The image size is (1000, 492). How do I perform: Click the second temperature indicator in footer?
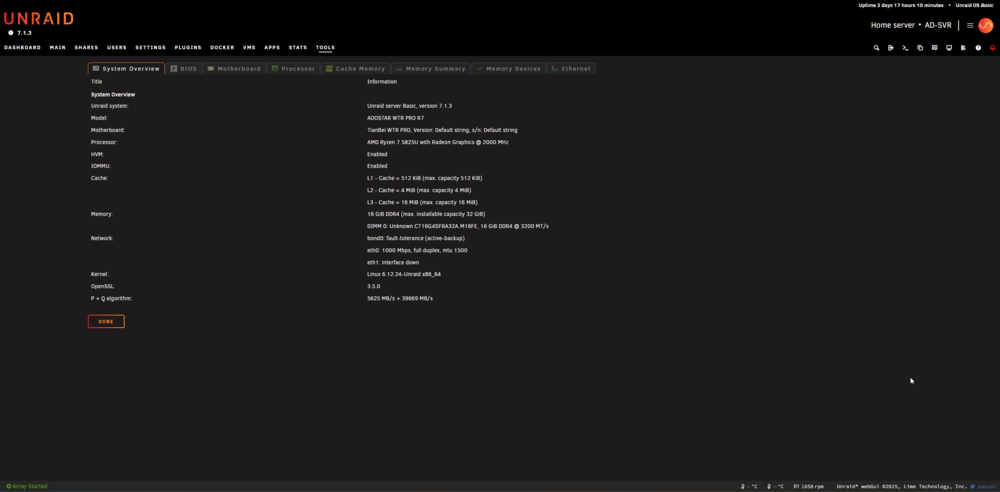pyautogui.click(x=776, y=486)
